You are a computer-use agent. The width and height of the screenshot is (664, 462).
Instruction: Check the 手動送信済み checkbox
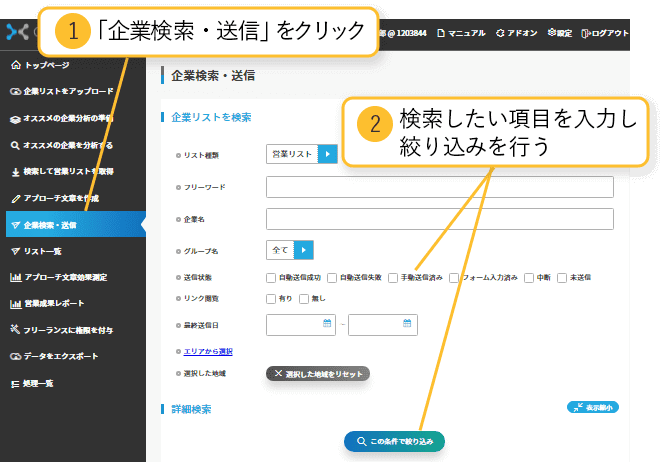(x=393, y=278)
